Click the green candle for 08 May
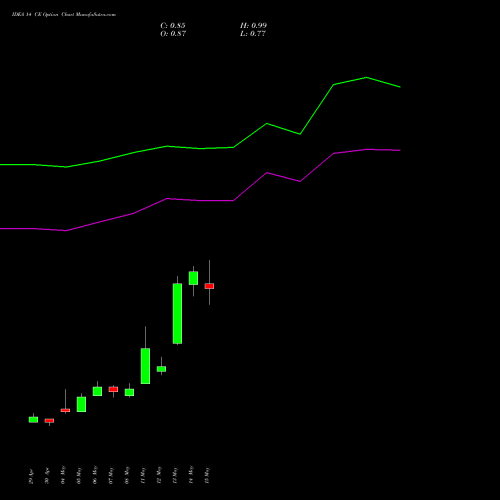 129,392
